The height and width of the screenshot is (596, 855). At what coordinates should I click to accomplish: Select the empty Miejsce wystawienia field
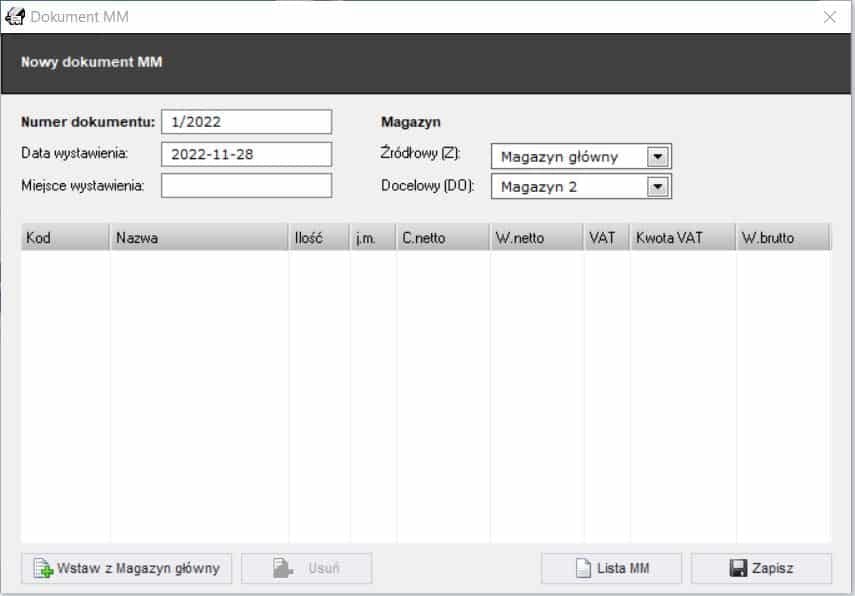(x=246, y=186)
